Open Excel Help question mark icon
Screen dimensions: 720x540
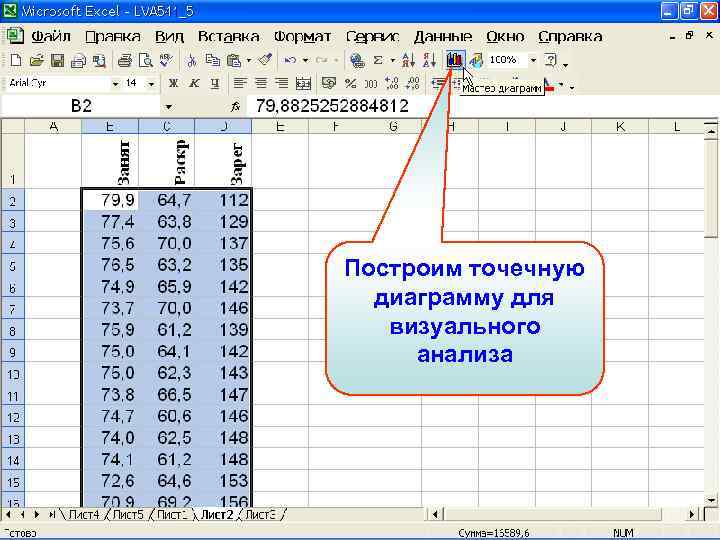[x=550, y=60]
